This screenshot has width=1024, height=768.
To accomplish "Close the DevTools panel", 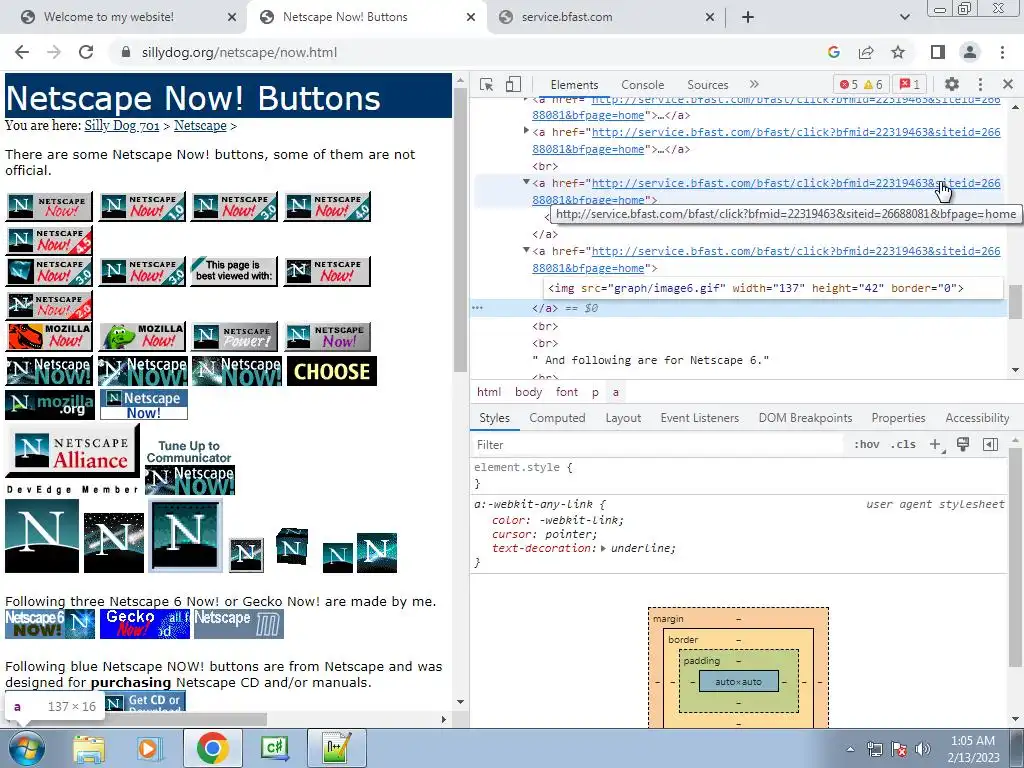I will (x=1008, y=84).
